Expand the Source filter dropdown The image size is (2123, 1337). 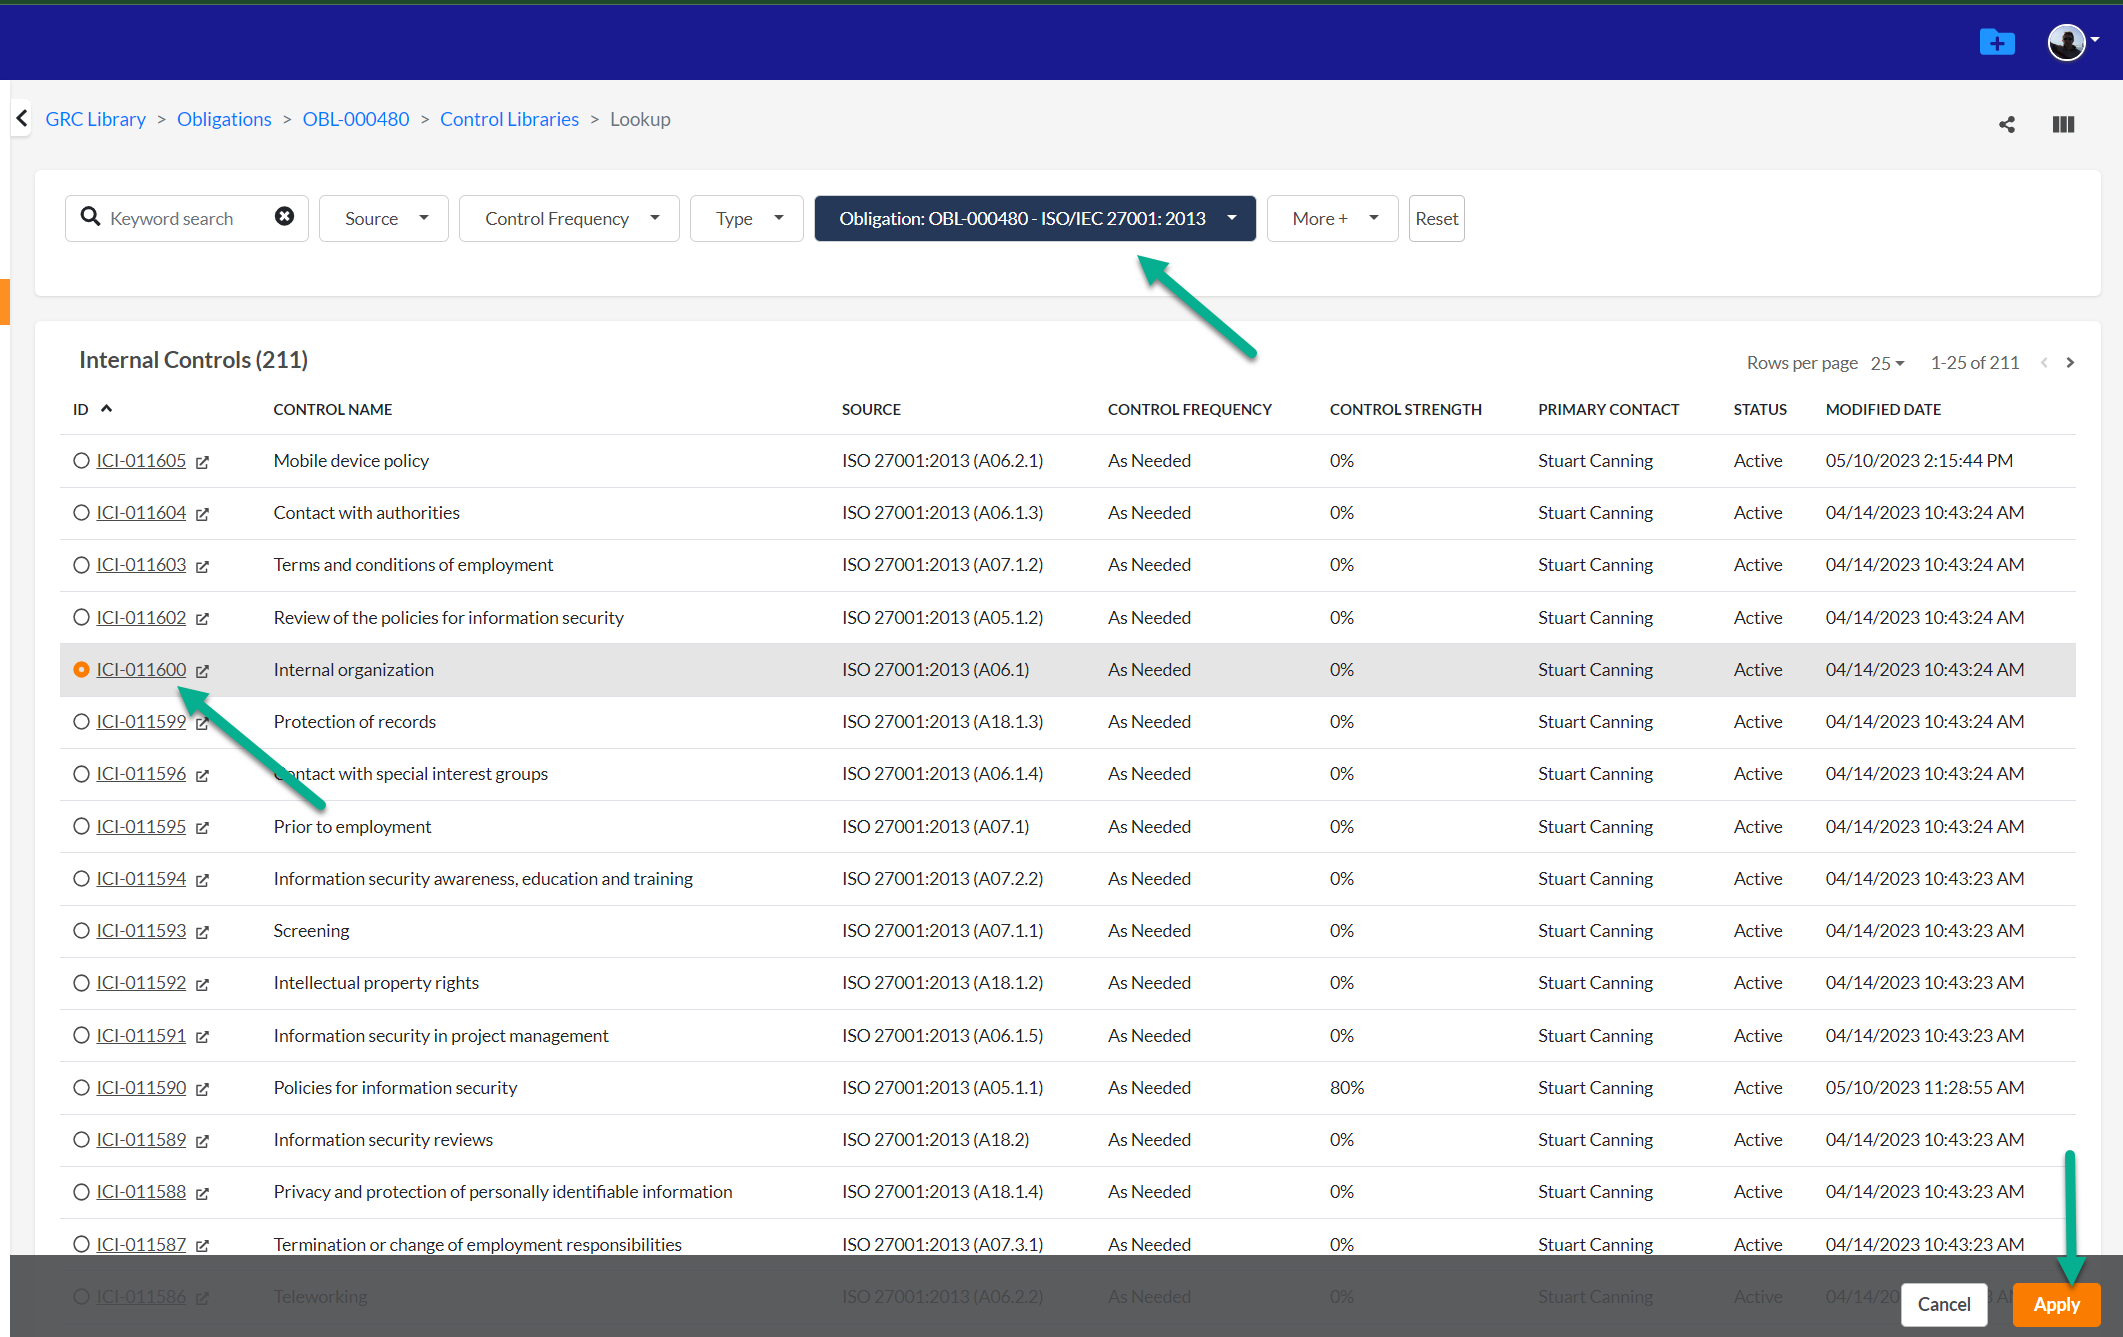(384, 219)
